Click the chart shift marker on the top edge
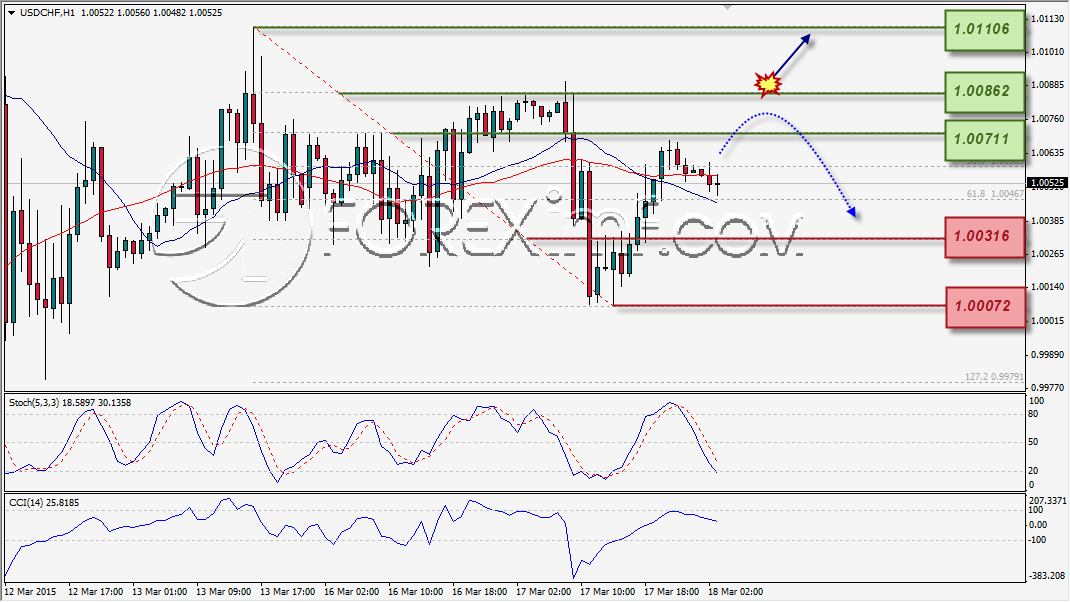Screen dimensions: 1070x602 click(727, 8)
